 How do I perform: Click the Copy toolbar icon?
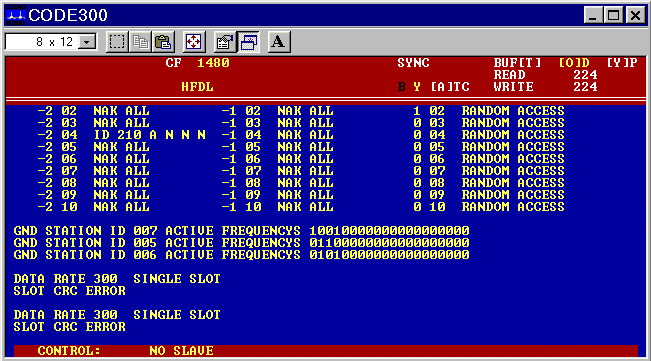[x=140, y=42]
